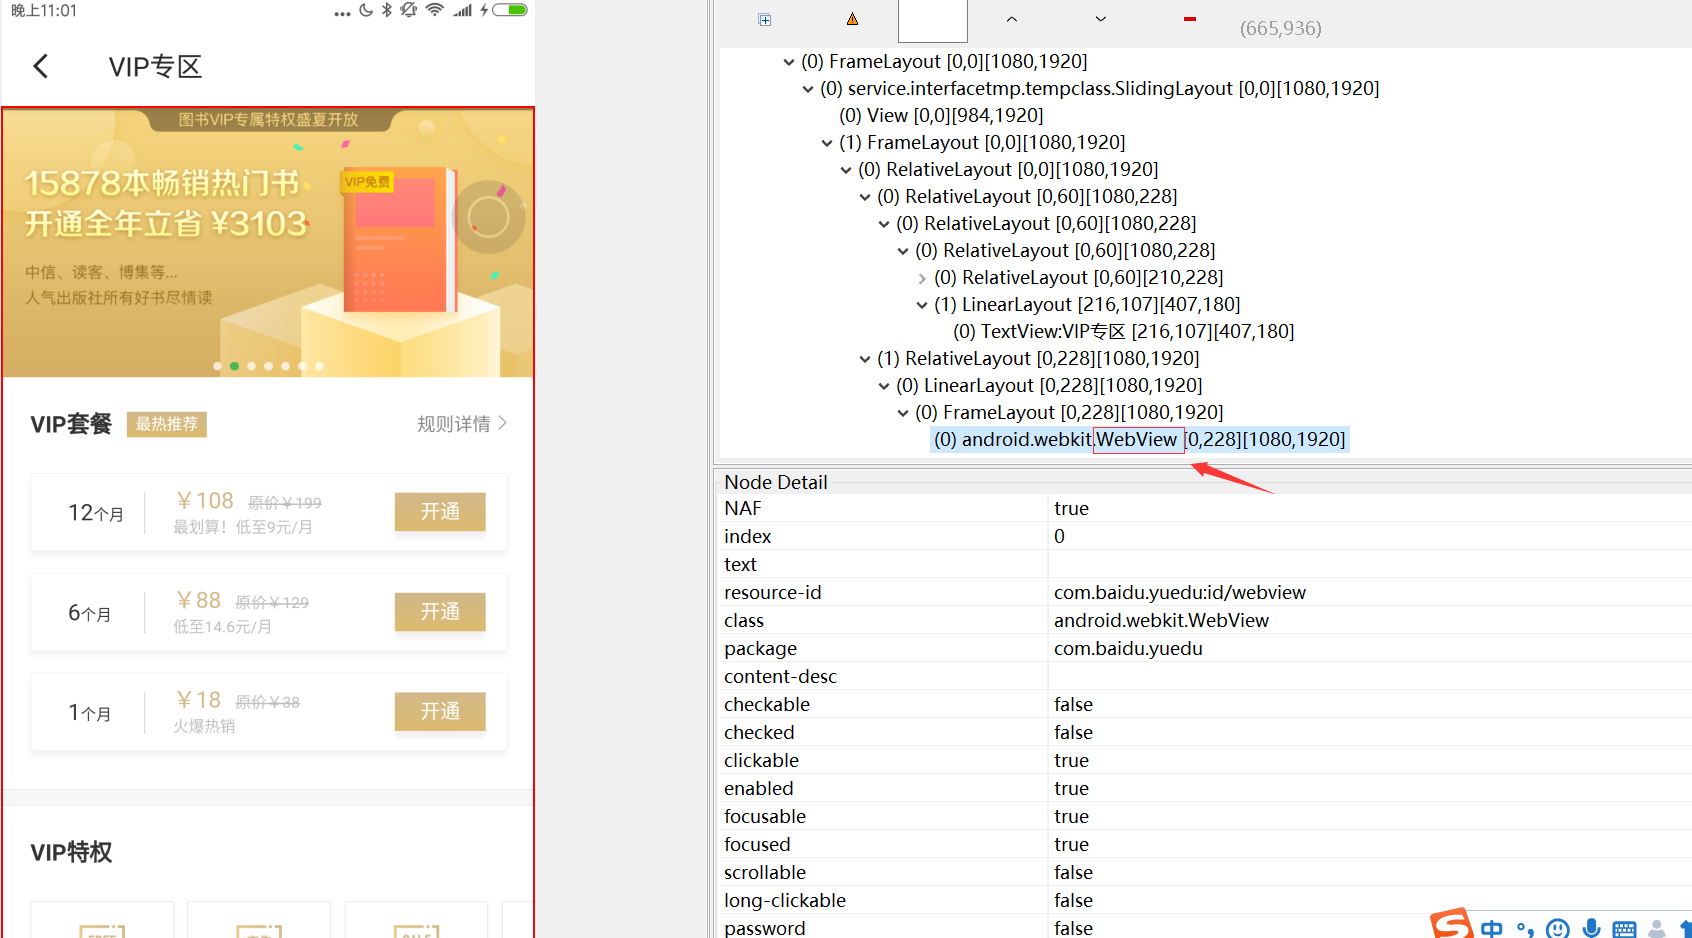Screen dimensions: 1692x938
Task: Click the user avatar icon in IME bar
Action: [x=1657, y=929]
